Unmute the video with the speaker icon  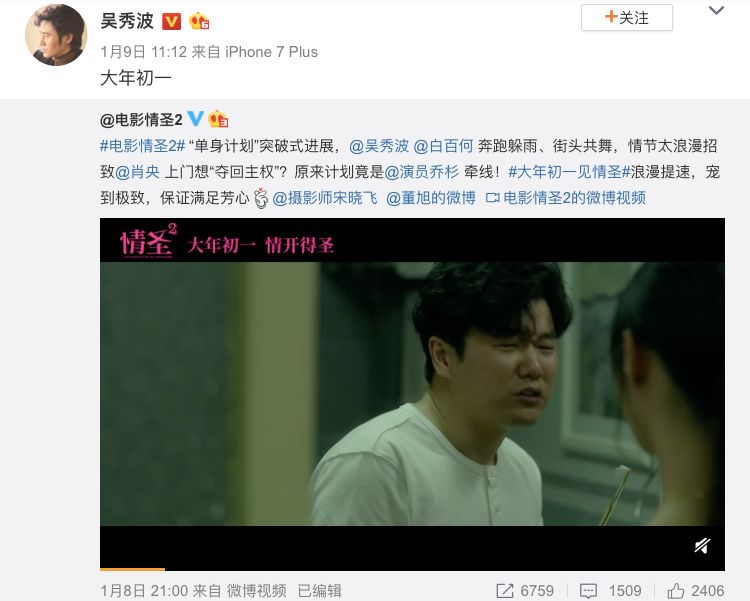(x=702, y=545)
